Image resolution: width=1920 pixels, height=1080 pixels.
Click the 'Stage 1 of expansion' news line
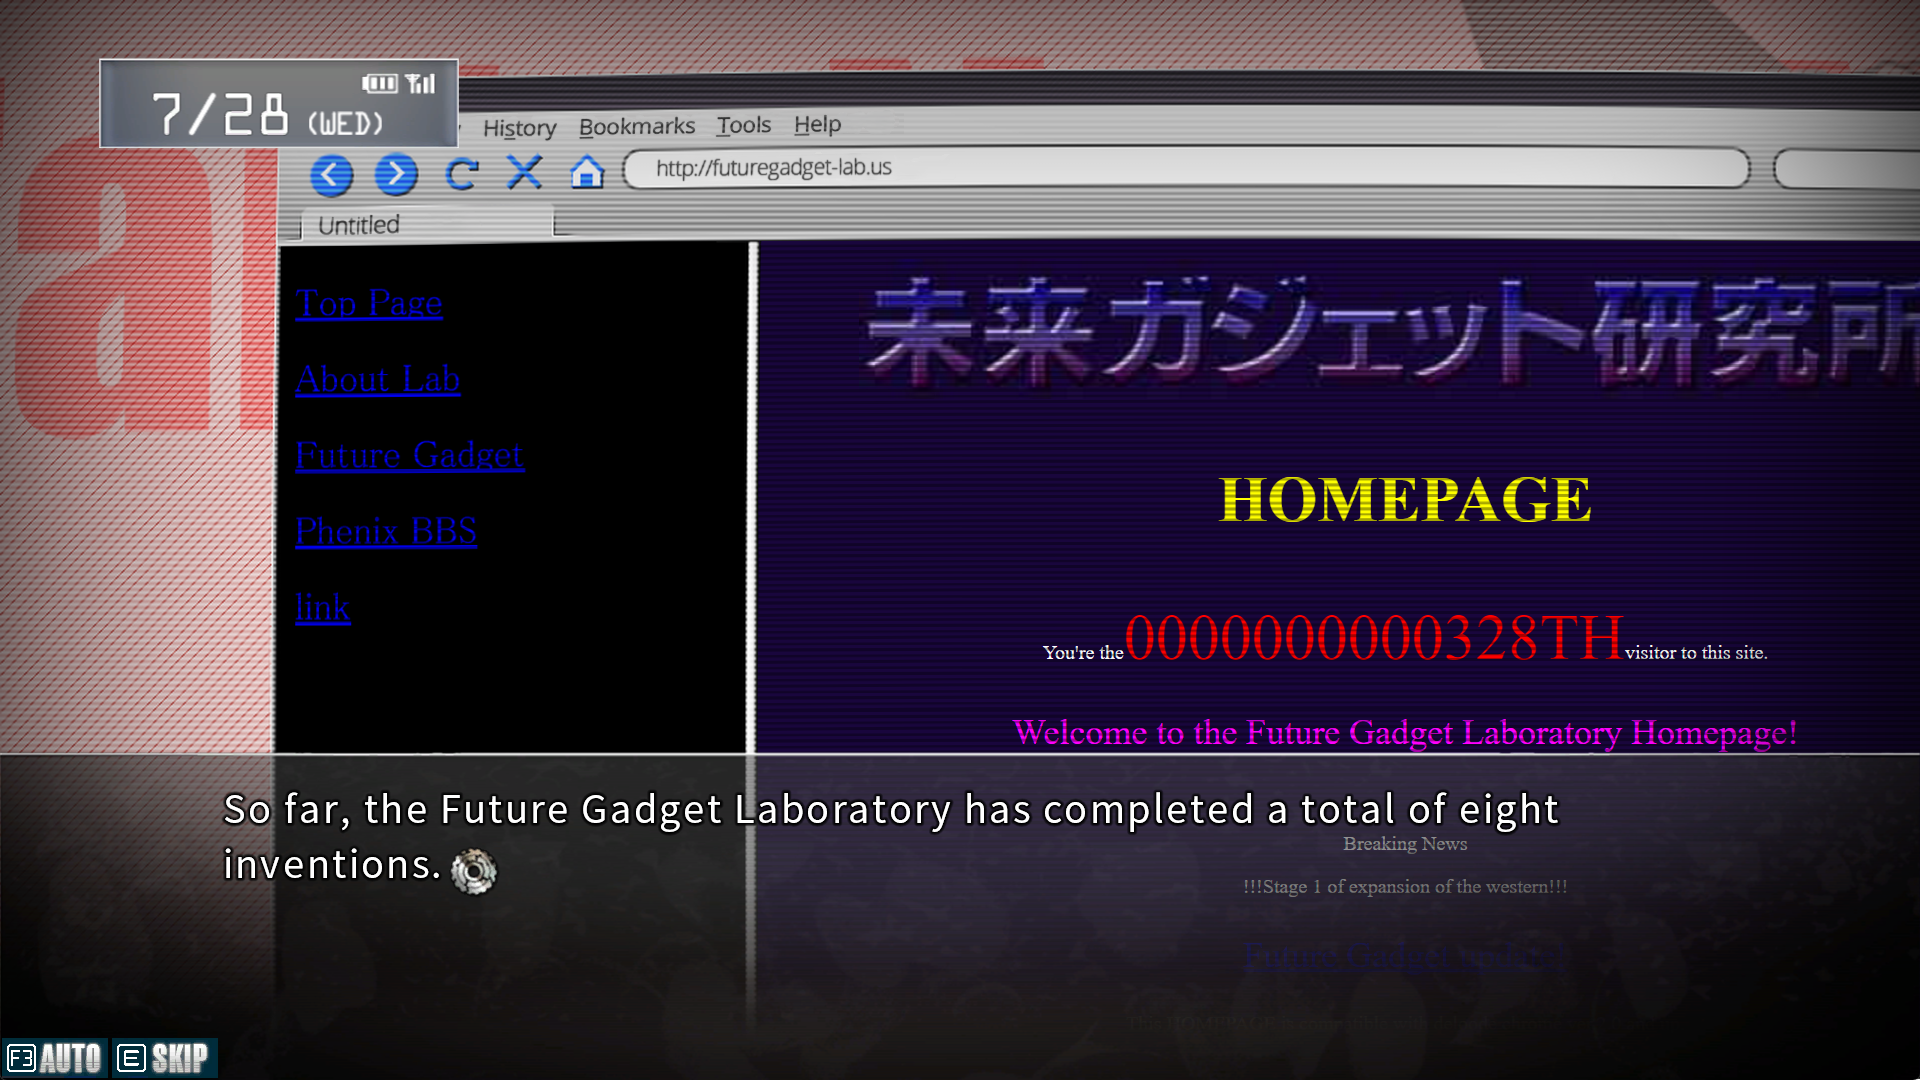1405,887
